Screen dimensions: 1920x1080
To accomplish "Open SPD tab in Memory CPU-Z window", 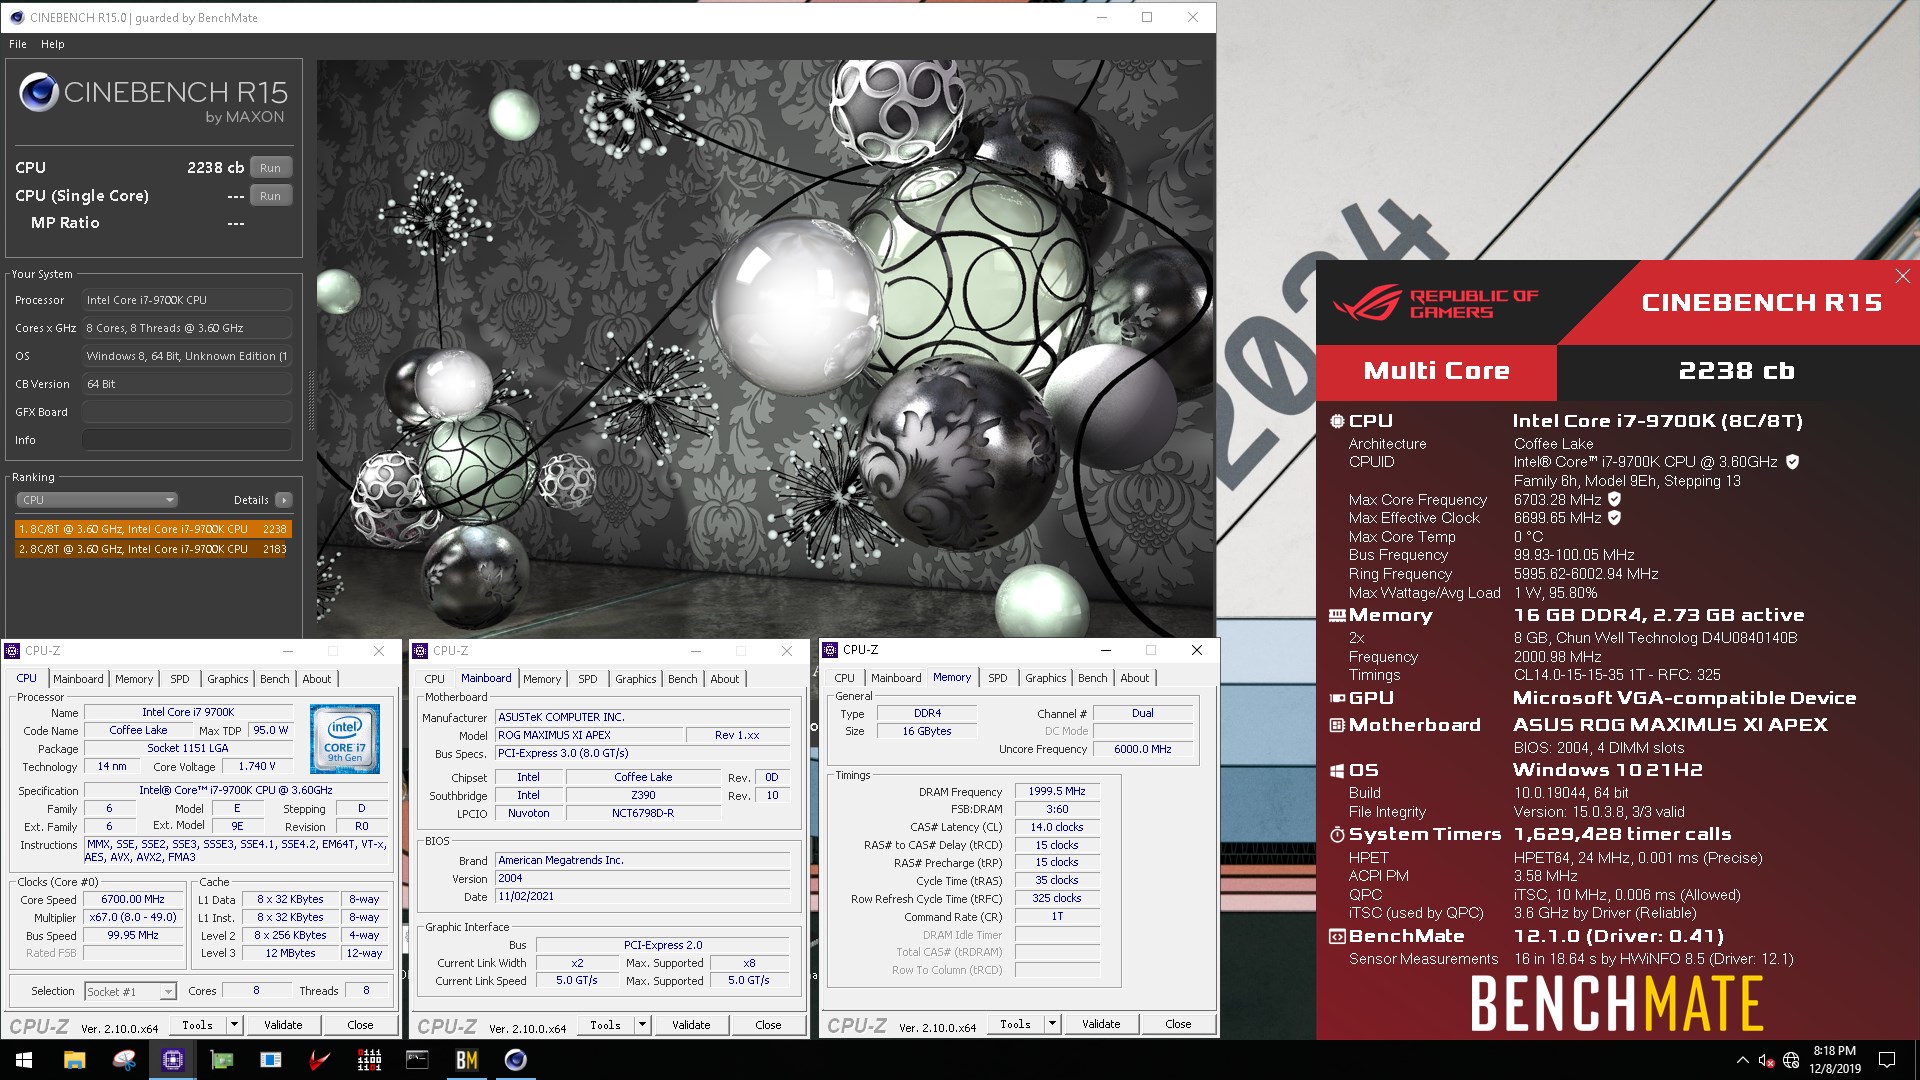I will click(998, 678).
